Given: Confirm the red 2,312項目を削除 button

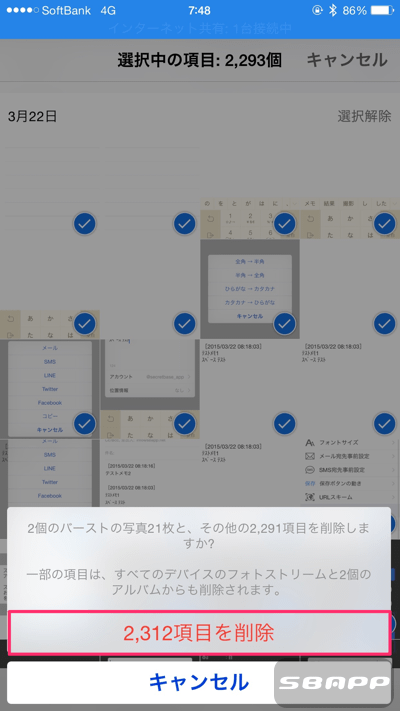Looking at the screenshot, I should pyautogui.click(x=199, y=633).
